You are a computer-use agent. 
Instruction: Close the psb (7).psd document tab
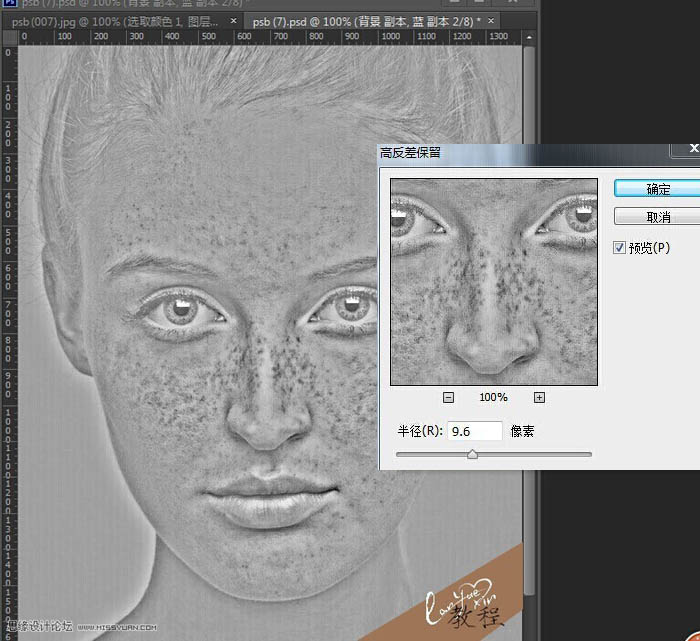tap(491, 21)
